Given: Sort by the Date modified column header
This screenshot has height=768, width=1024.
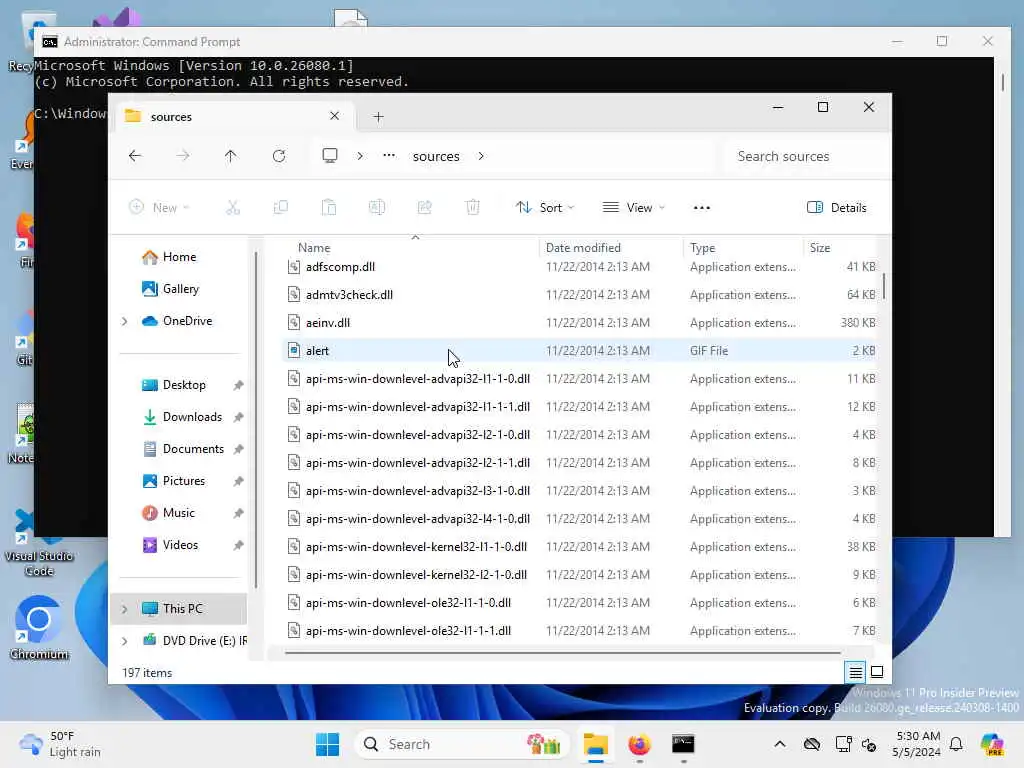Looking at the screenshot, I should tap(583, 248).
